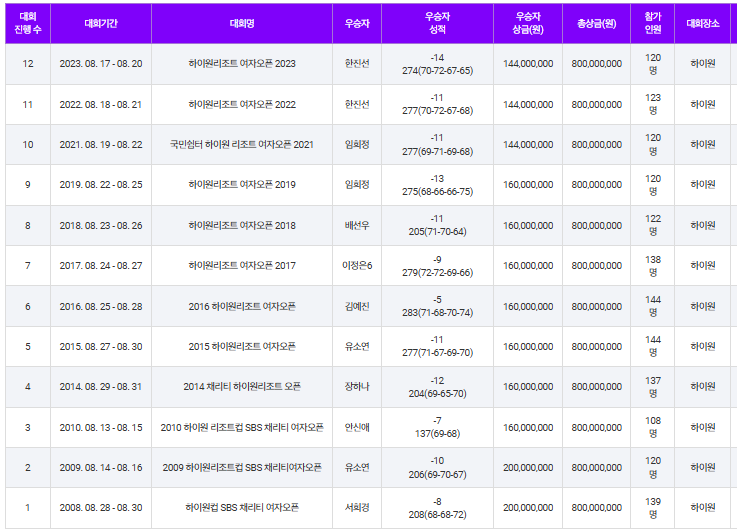Click participants '138 명' in the 2017 row
737x532 pixels.
click(x=652, y=266)
